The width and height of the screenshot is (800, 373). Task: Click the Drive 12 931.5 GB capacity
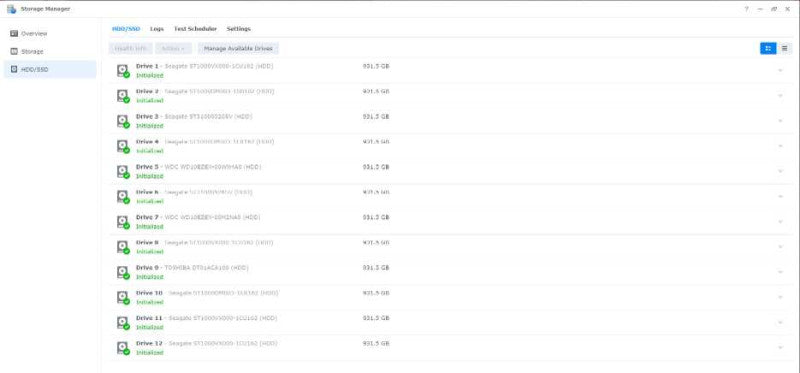click(x=376, y=343)
